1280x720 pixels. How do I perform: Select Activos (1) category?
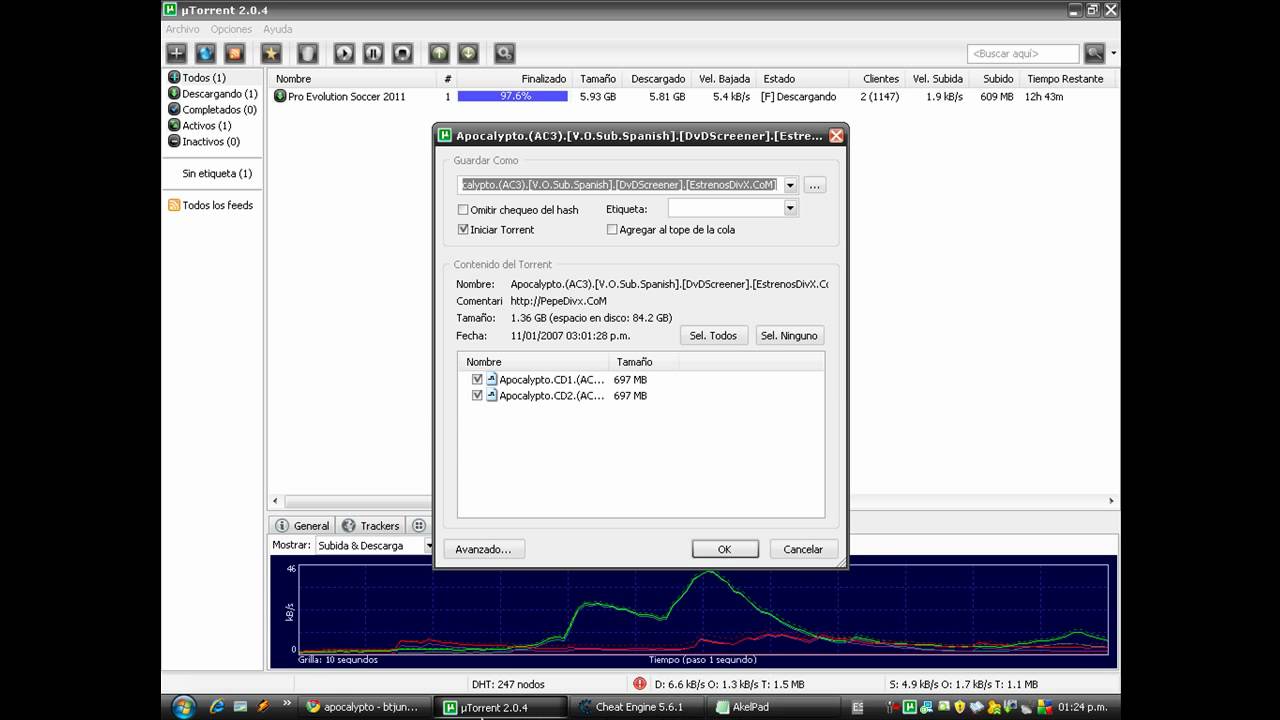(199, 126)
